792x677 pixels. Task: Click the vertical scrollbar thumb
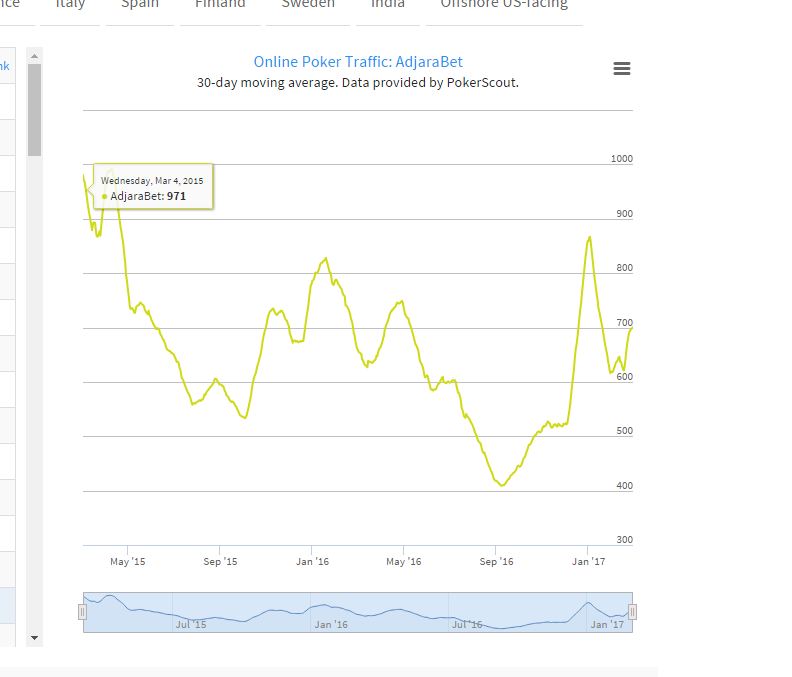(34, 110)
